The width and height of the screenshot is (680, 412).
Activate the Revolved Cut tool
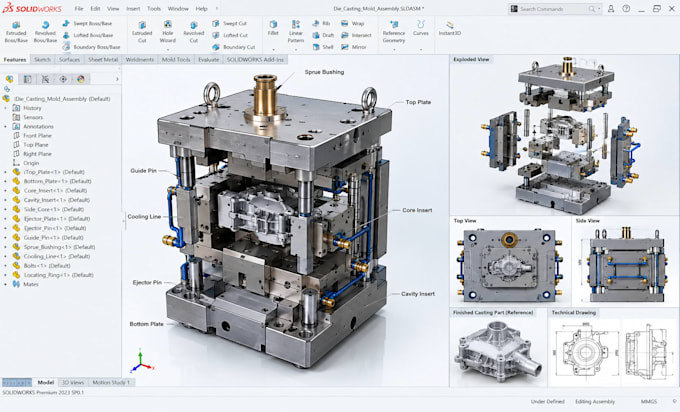coord(193,33)
